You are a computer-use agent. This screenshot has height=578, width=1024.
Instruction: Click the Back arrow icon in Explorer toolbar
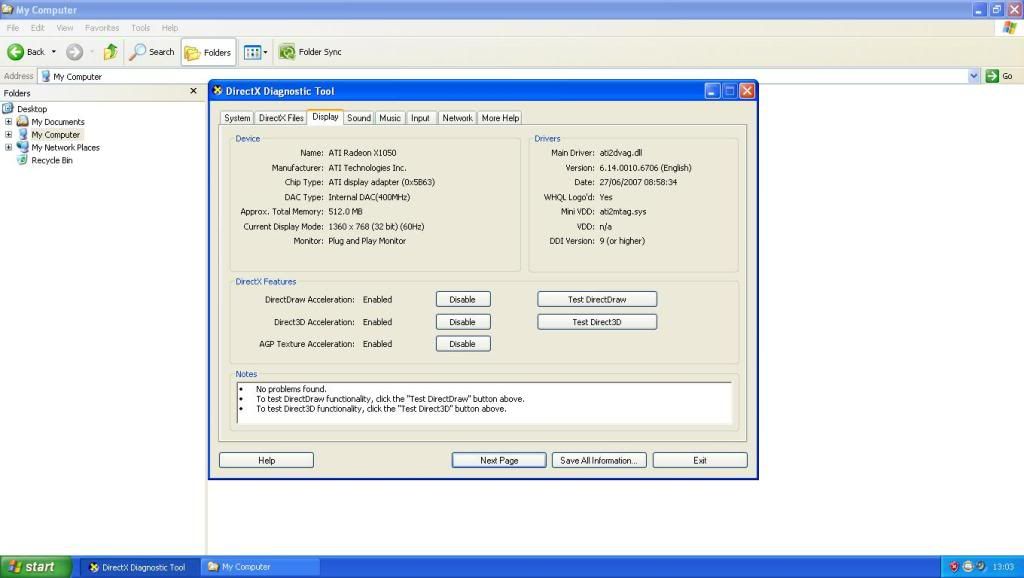(16, 52)
